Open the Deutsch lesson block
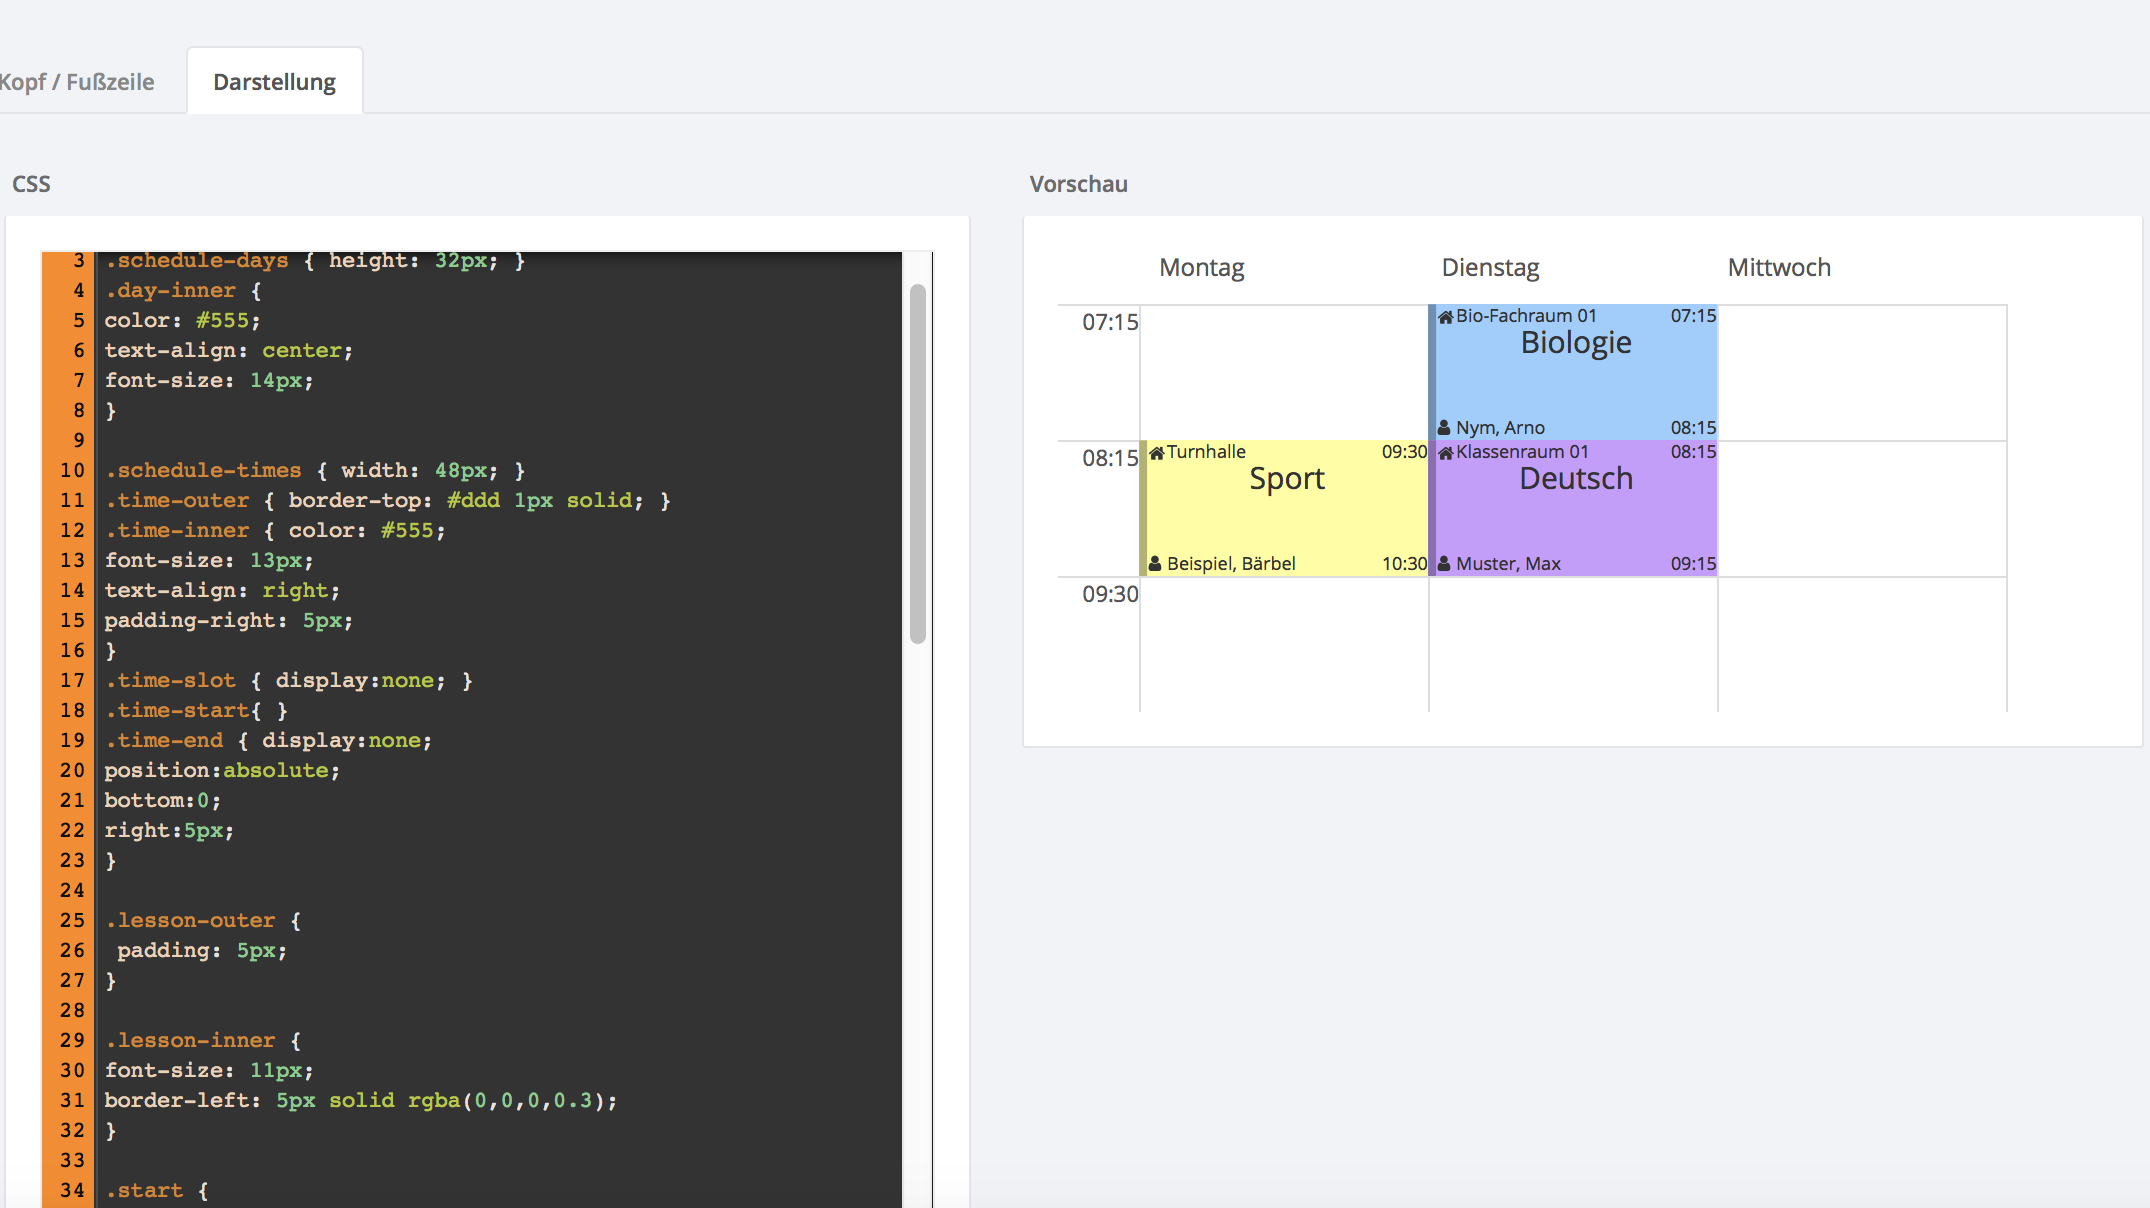 (1574, 508)
